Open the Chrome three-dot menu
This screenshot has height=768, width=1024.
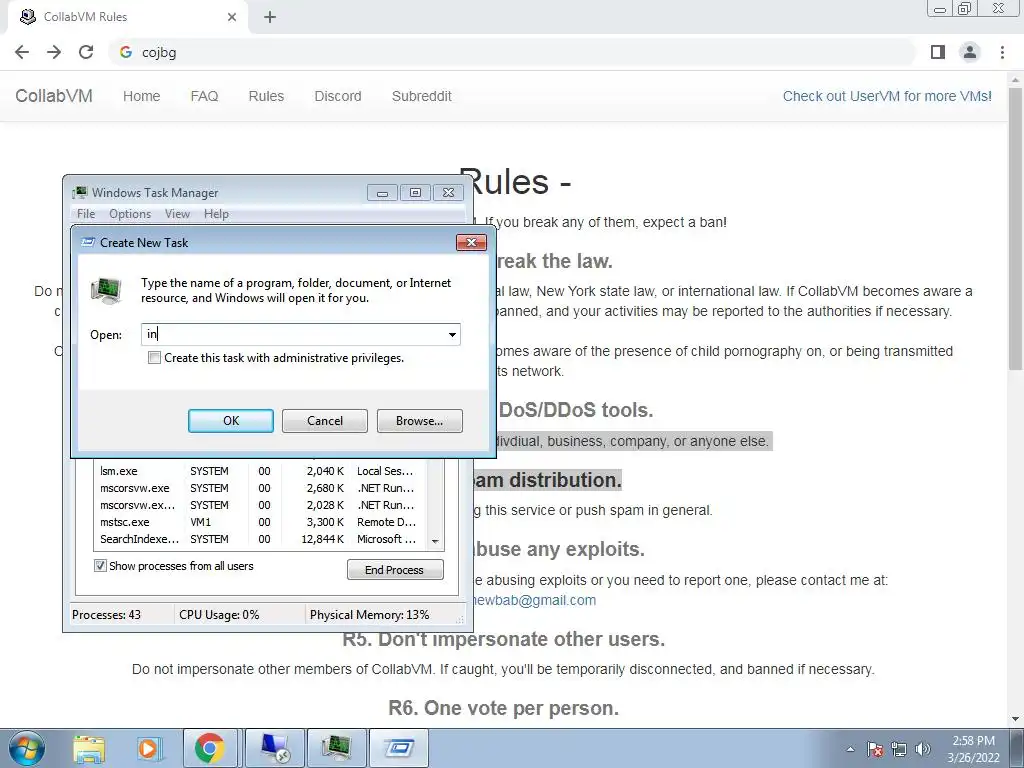click(1002, 52)
